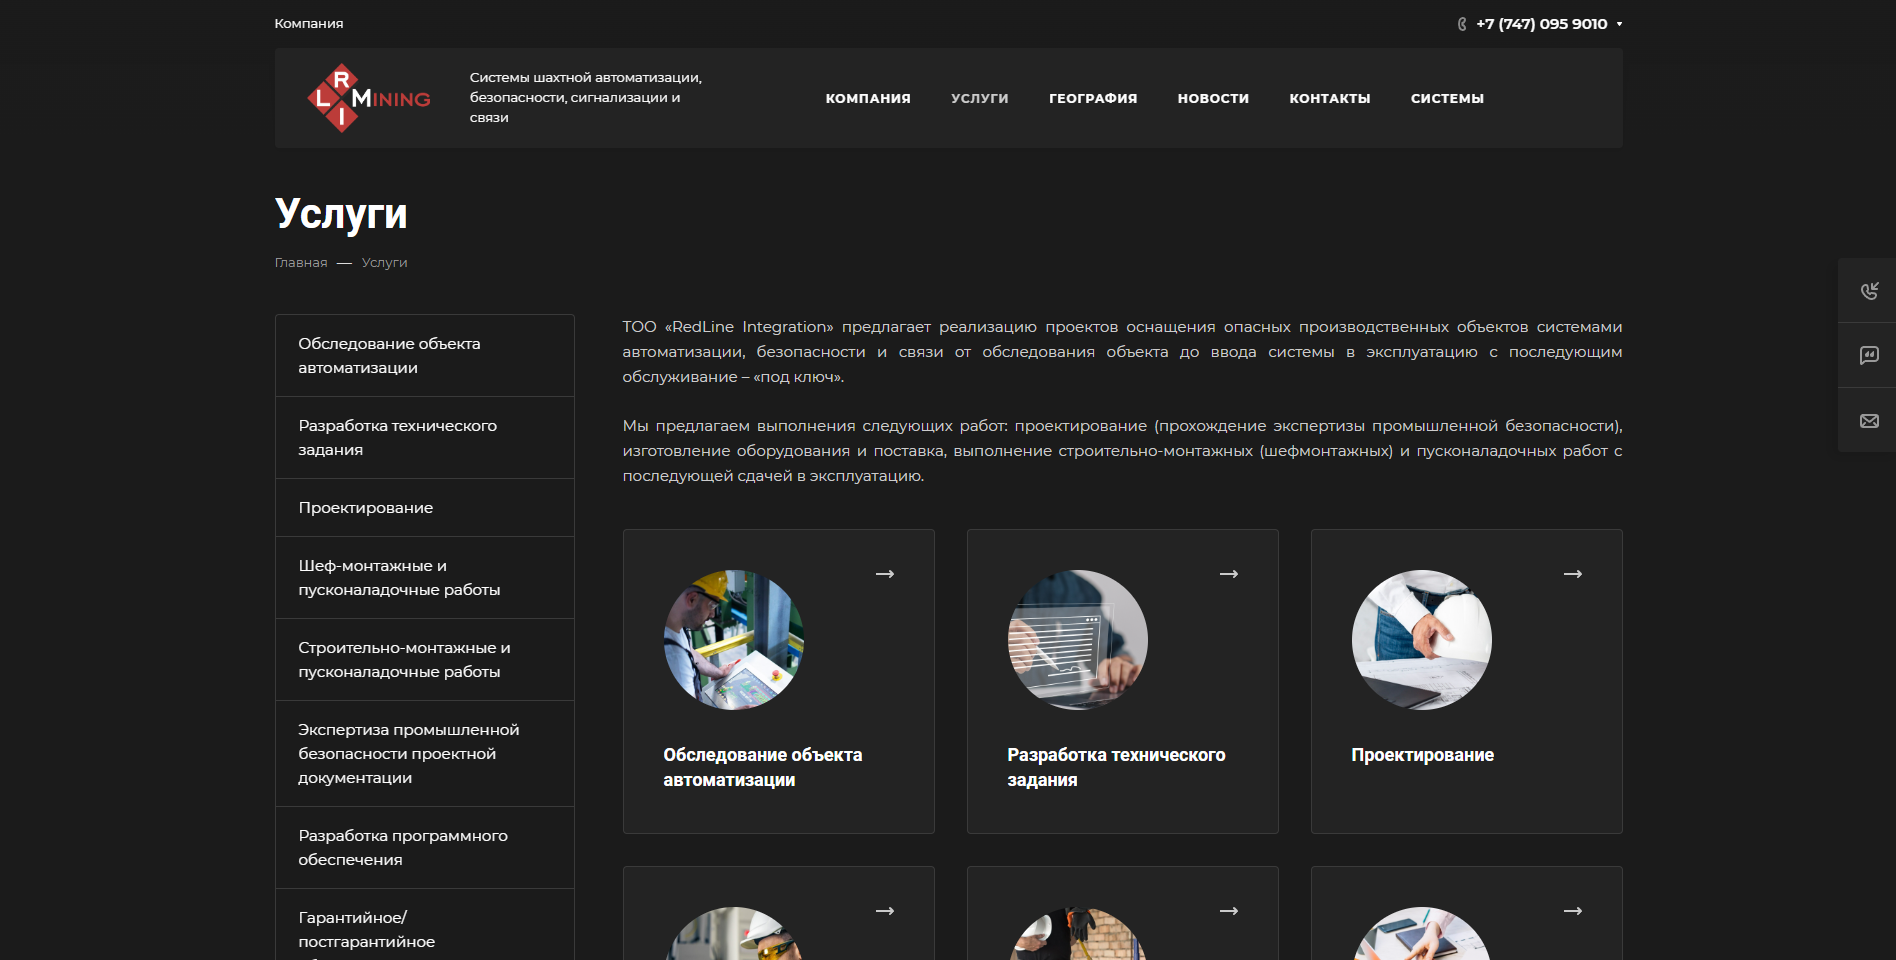This screenshot has height=960, width=1896.
Task: Open the callback phone icon in side panel
Action: click(1868, 290)
